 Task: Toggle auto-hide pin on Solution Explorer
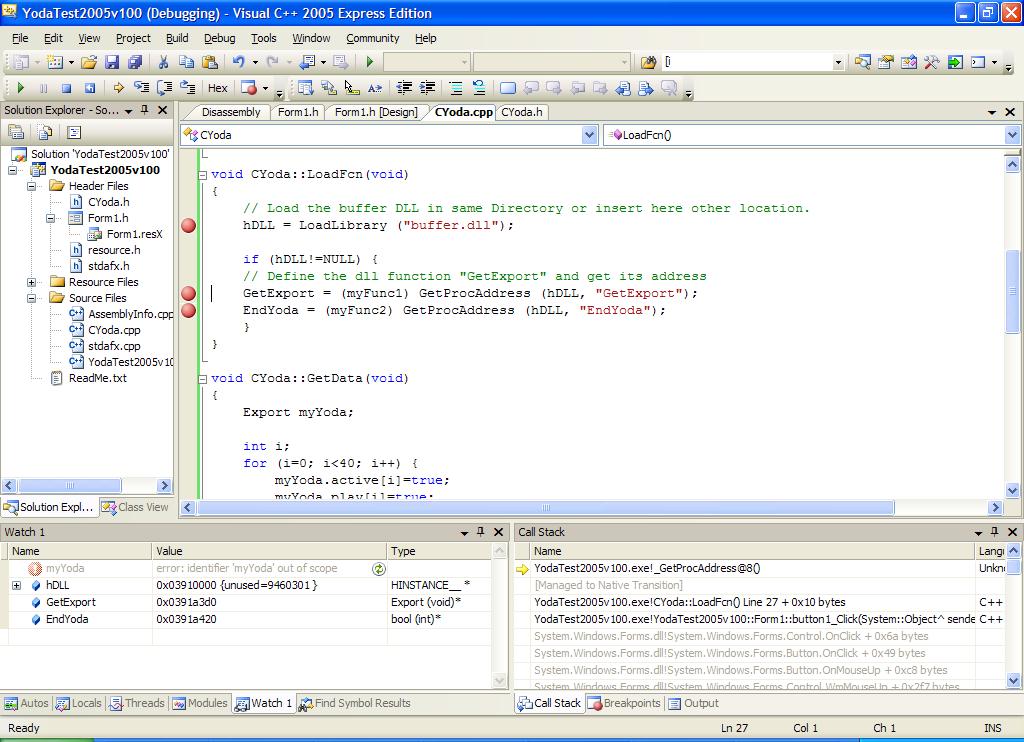point(145,110)
